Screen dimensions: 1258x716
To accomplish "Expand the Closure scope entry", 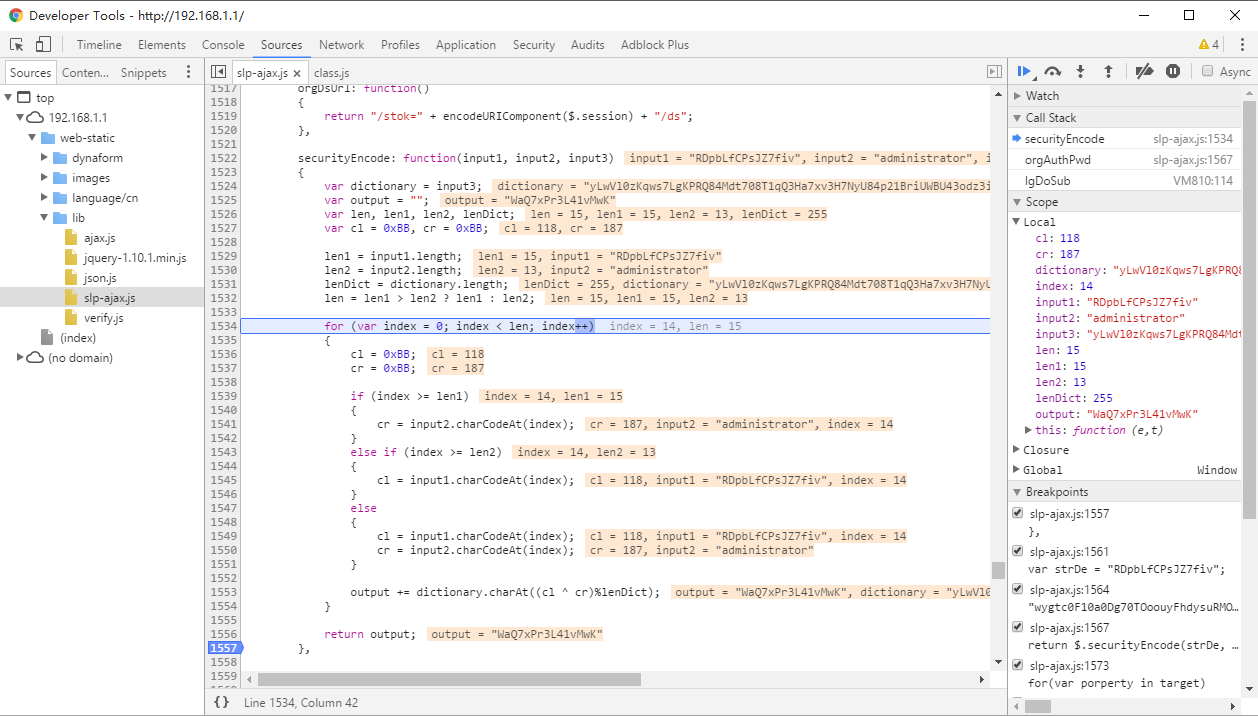I will coord(1017,450).
